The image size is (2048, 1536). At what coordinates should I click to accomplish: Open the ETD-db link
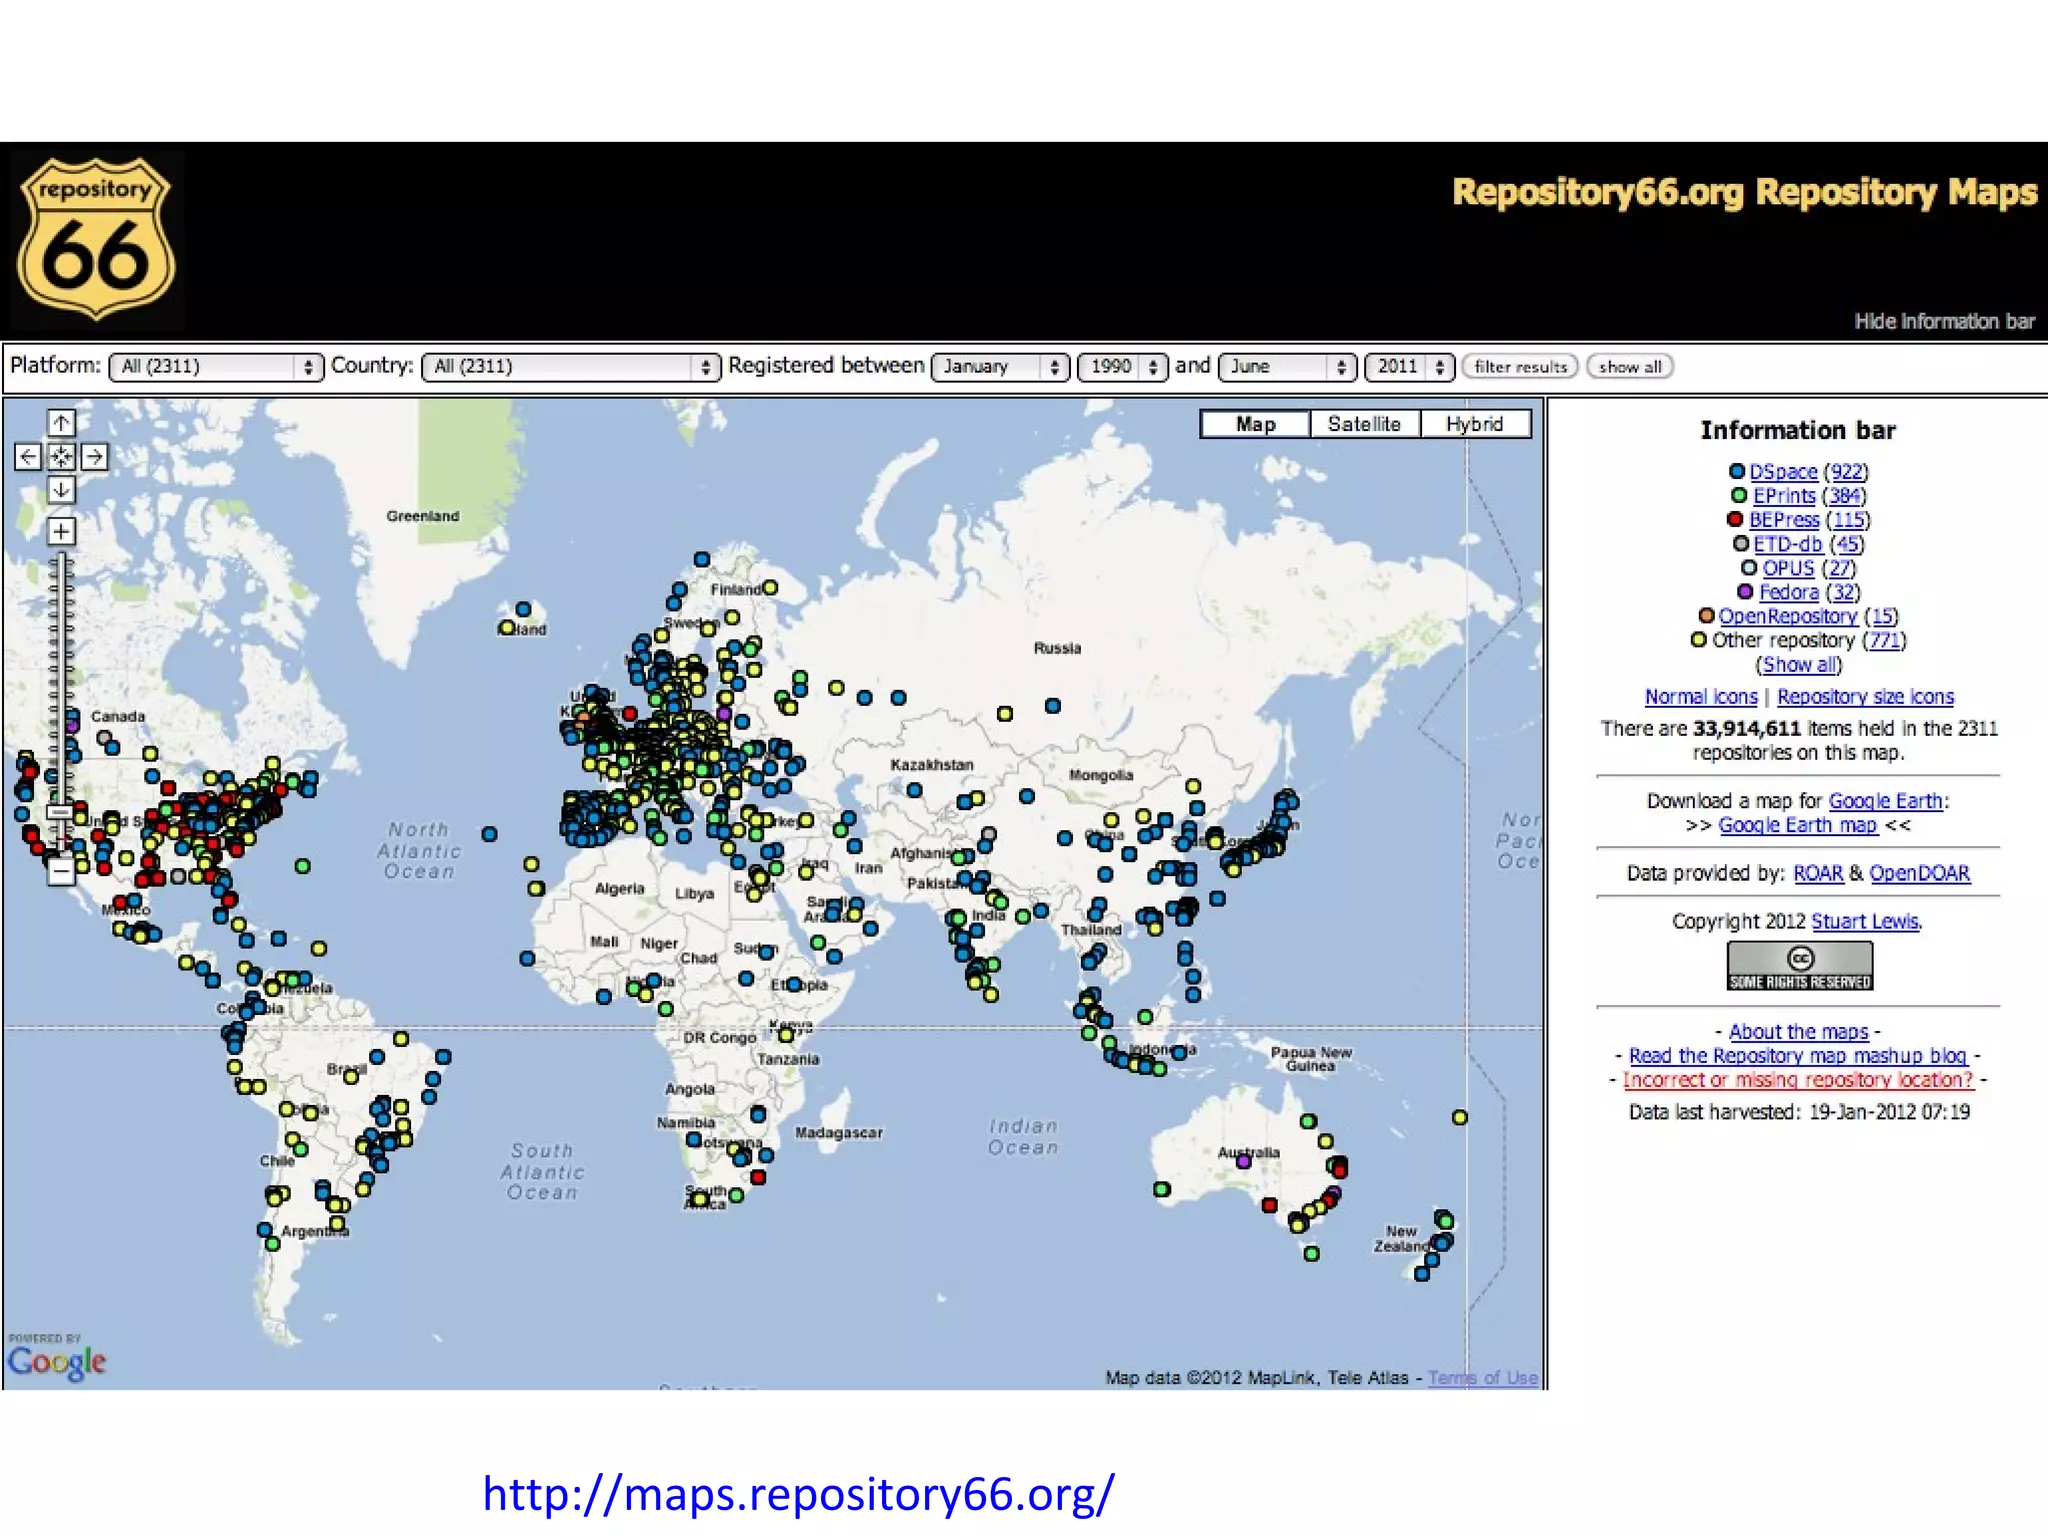click(x=1788, y=544)
